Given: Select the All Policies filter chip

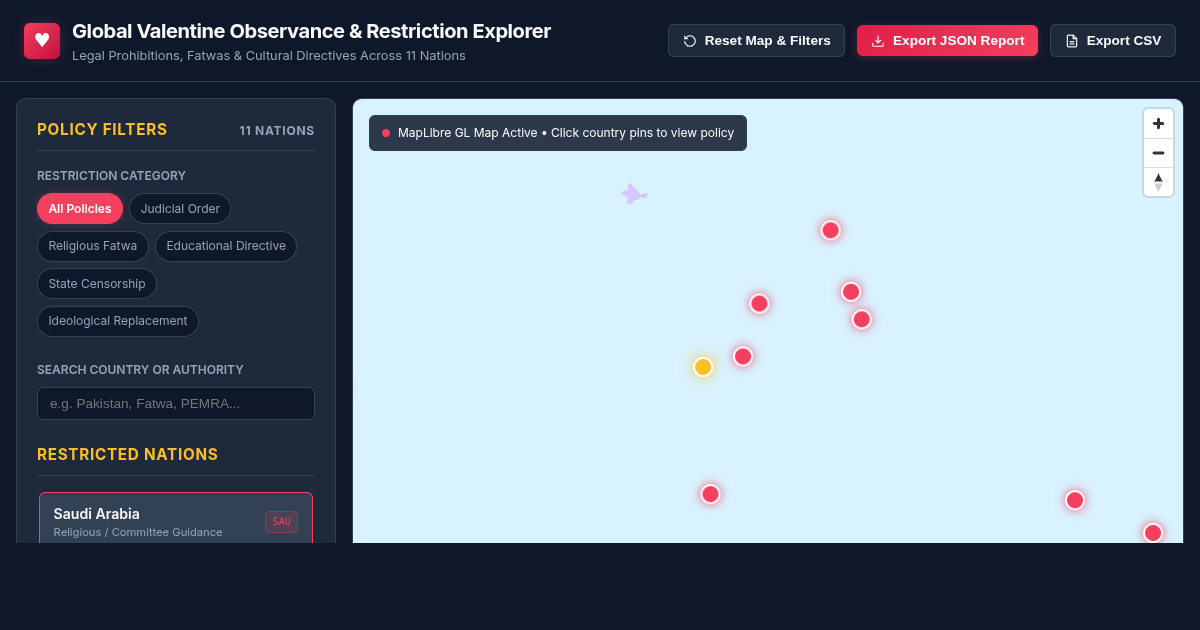Looking at the screenshot, I should click(x=80, y=209).
